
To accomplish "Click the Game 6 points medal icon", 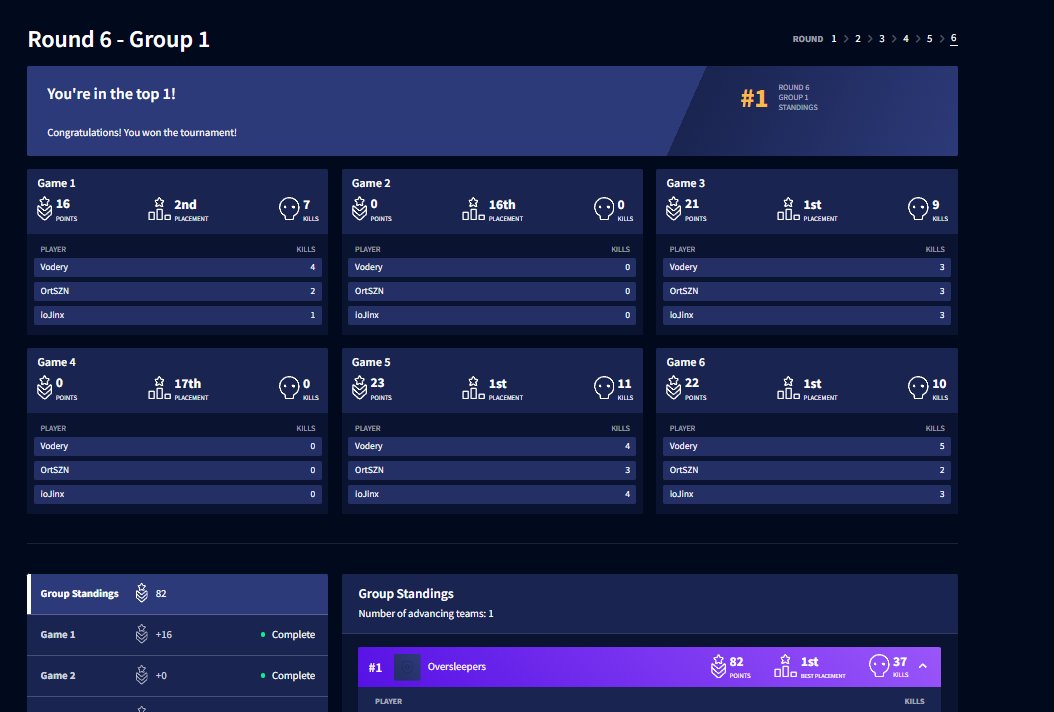I will (x=674, y=387).
